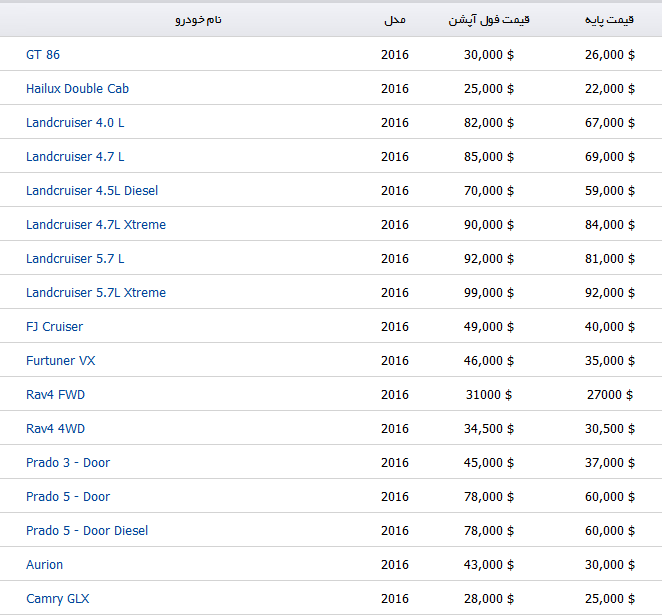The width and height of the screenshot is (662, 615).
Task: Click the نام خودرو column header
Action: tap(198, 20)
